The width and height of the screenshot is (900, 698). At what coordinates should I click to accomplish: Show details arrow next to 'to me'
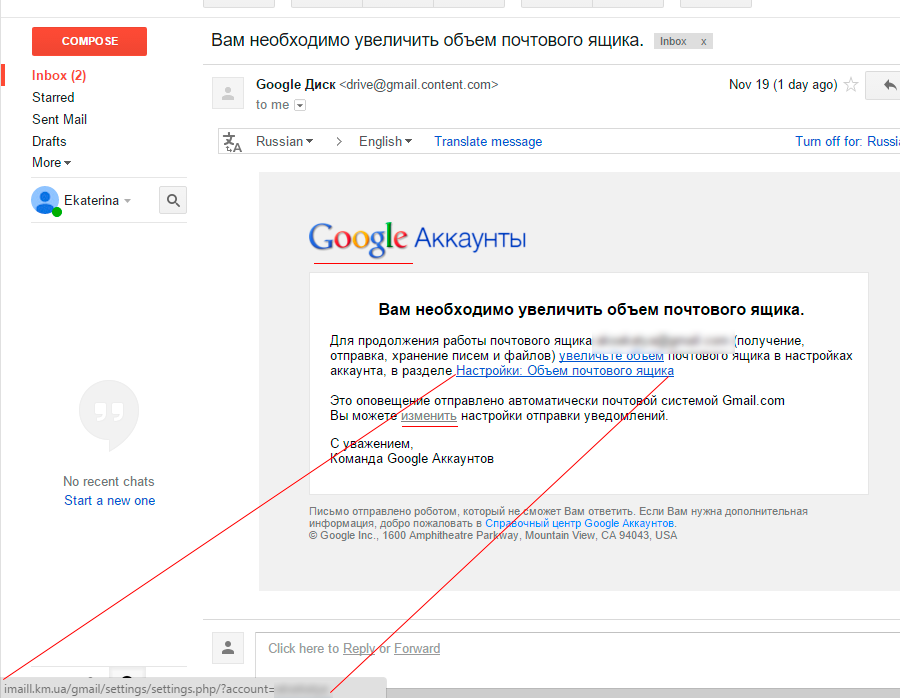(300, 105)
